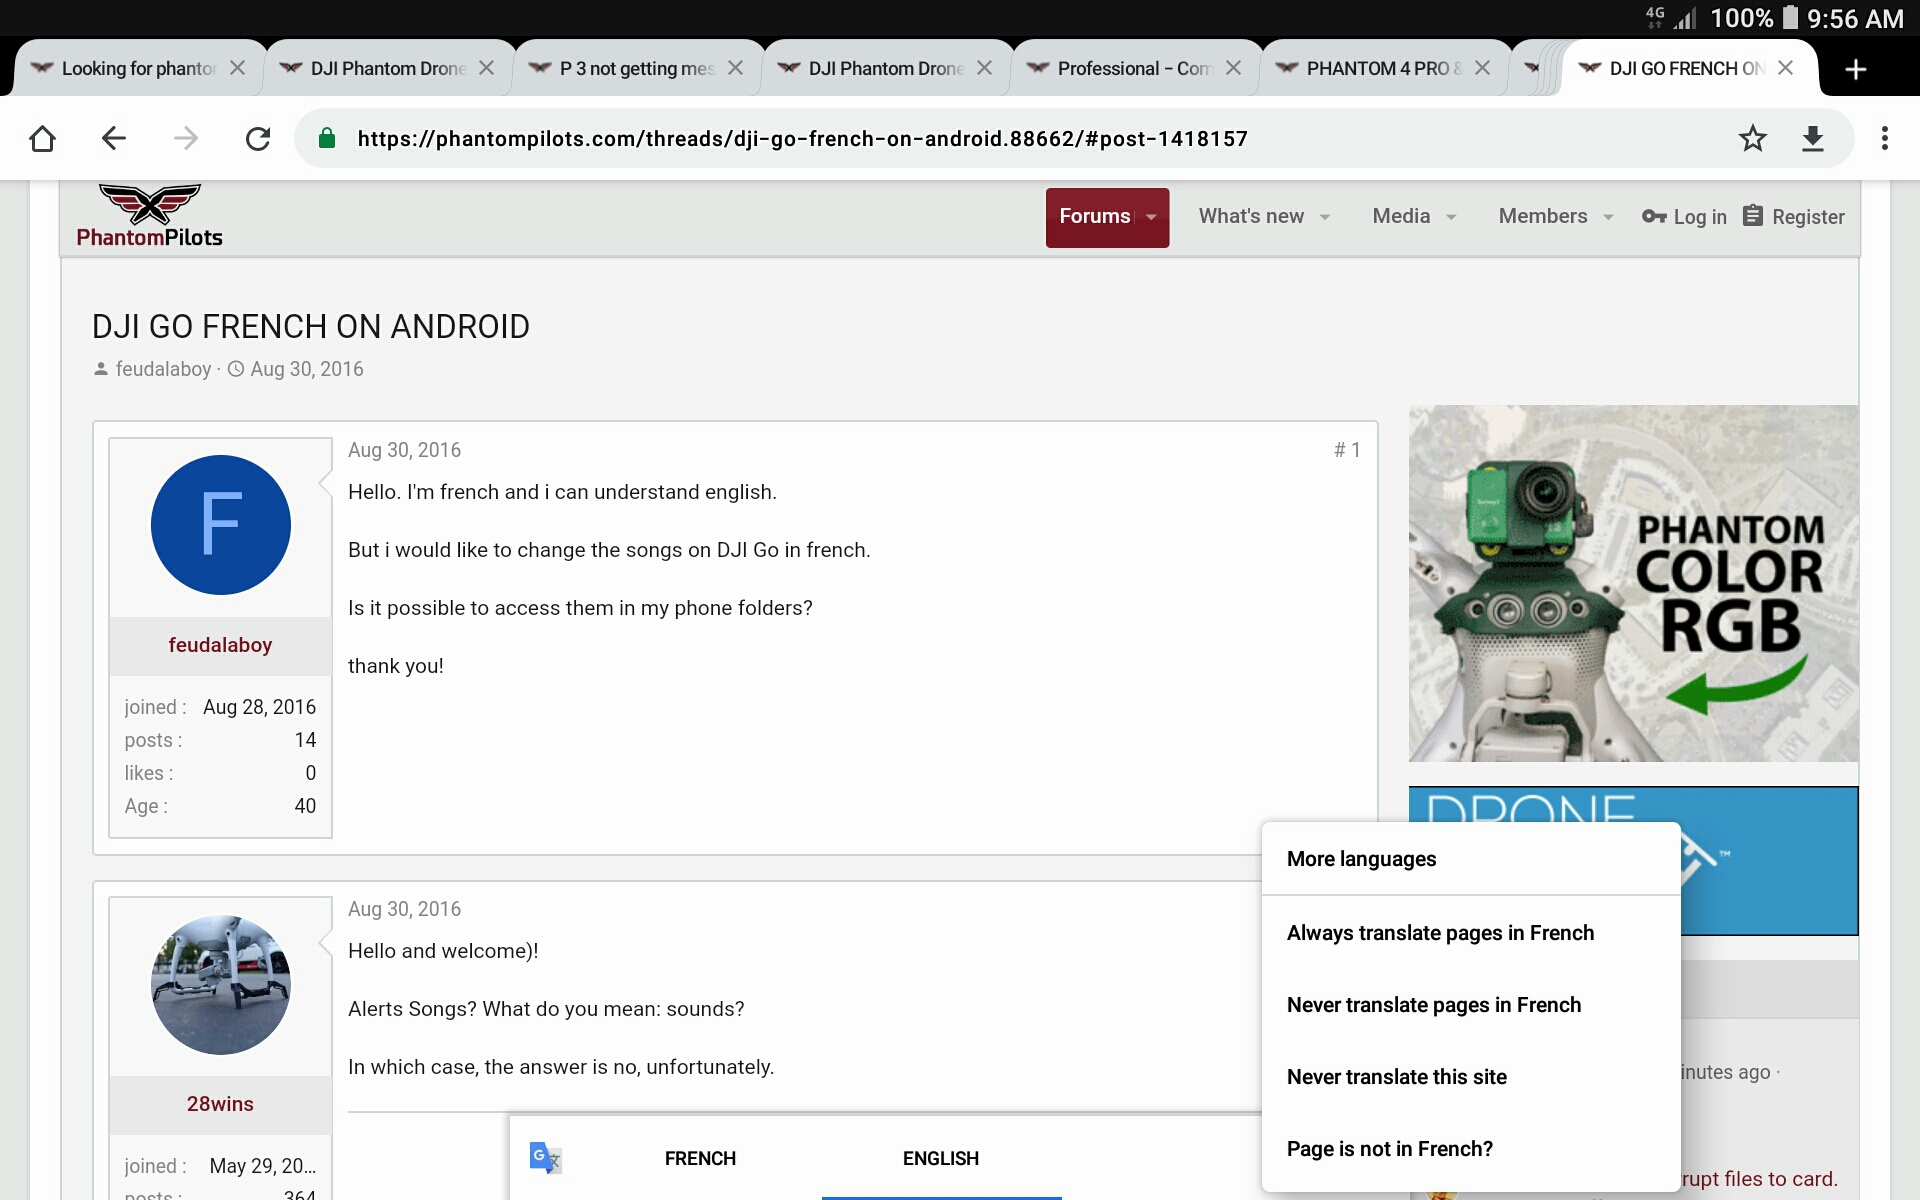Open 28wins username link
1920x1200 pixels.
tap(220, 1104)
